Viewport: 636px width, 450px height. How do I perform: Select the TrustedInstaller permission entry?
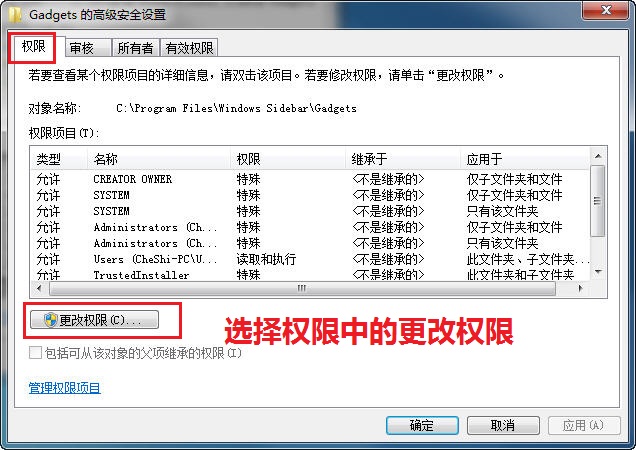[310, 274]
